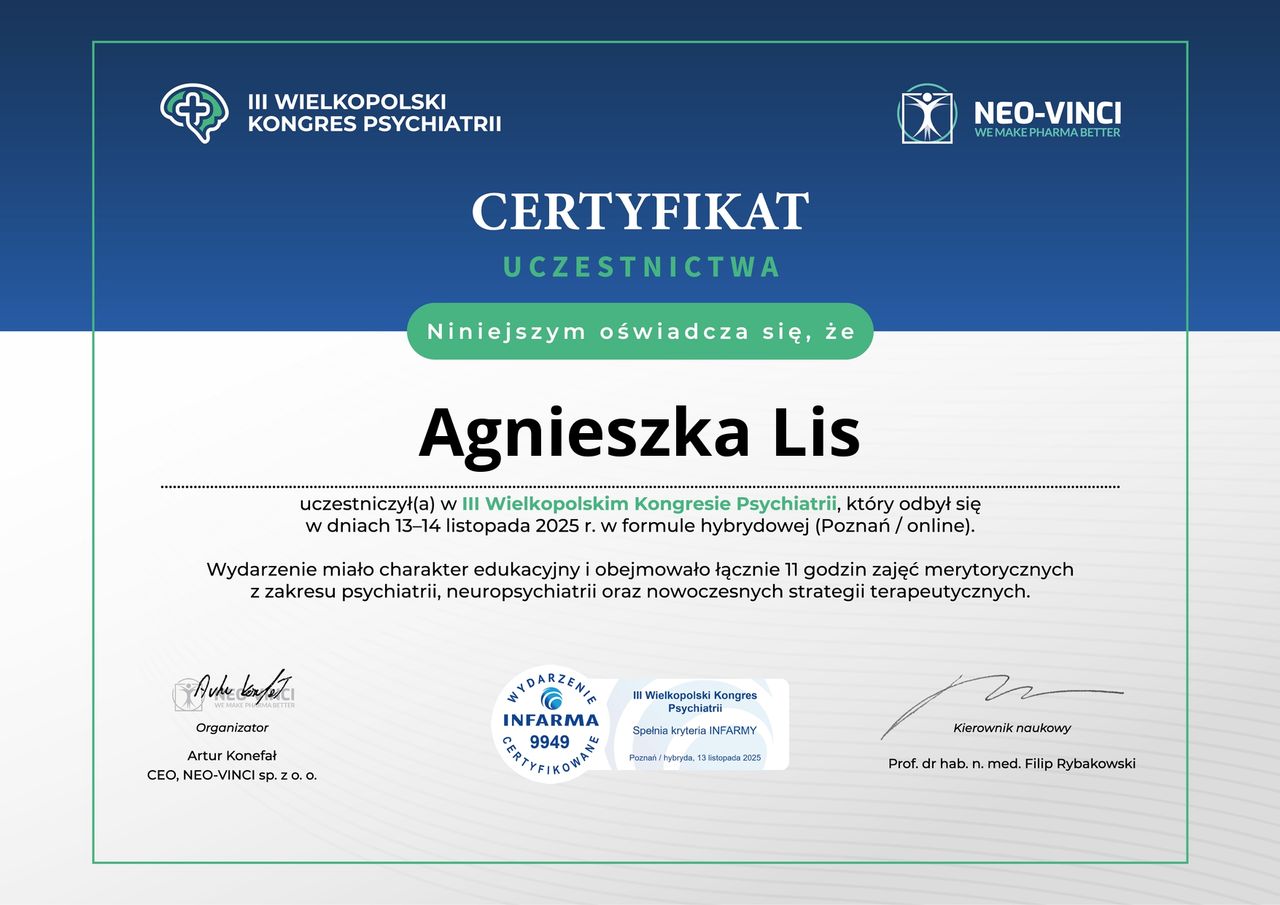
Task: Click the 'Spełnia kryteria INFARMY' text
Action: coord(695,731)
